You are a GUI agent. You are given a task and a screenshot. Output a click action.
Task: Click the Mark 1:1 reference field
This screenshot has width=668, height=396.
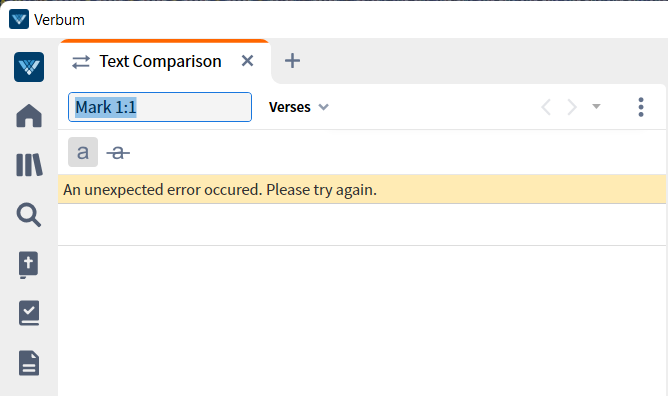coord(160,107)
